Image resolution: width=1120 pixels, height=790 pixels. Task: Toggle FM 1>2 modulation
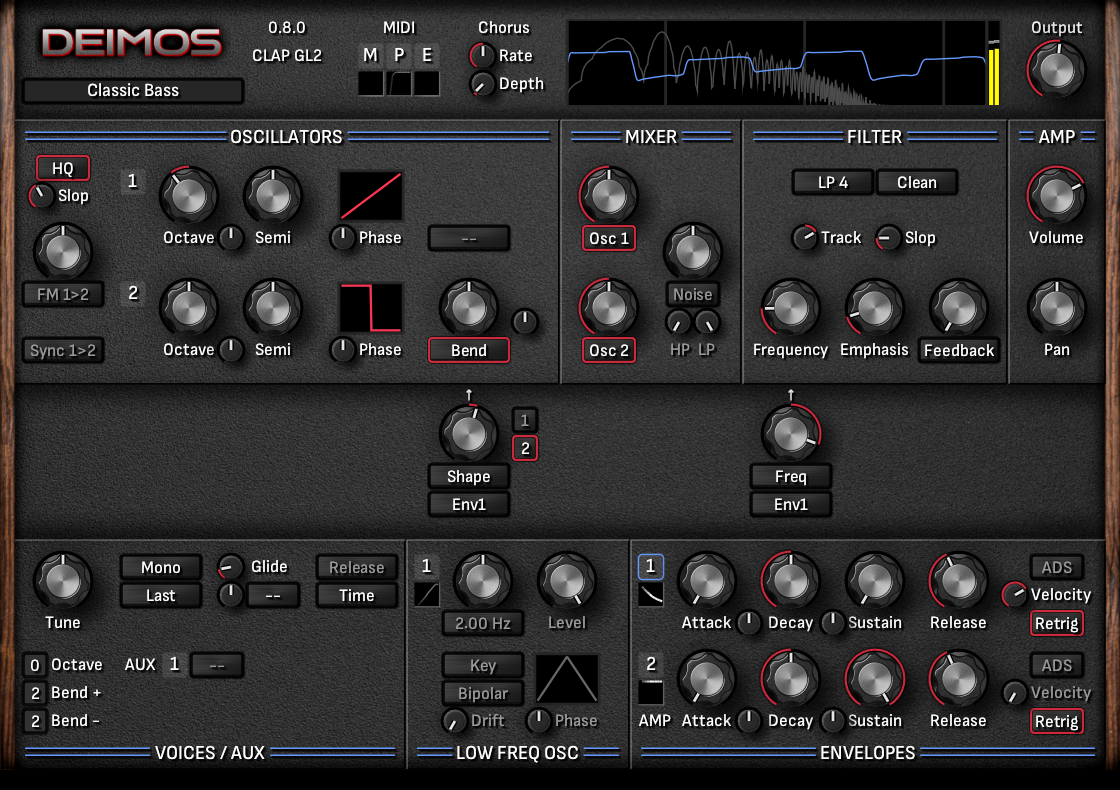(63, 294)
